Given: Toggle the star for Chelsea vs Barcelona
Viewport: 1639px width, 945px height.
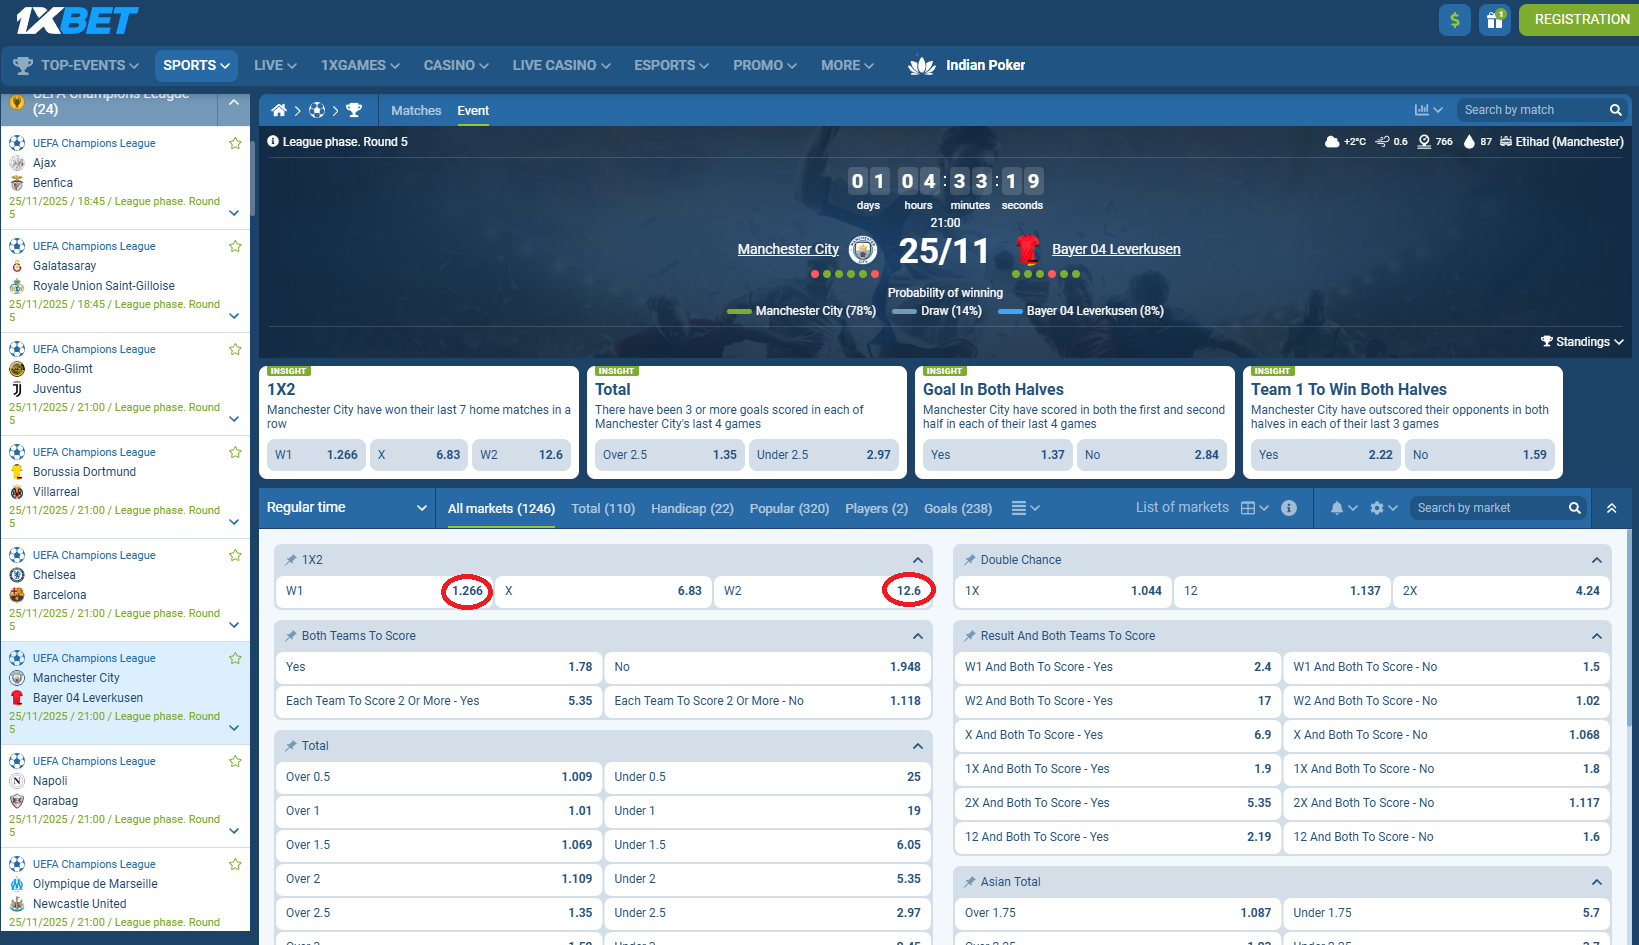Looking at the screenshot, I should click(235, 555).
